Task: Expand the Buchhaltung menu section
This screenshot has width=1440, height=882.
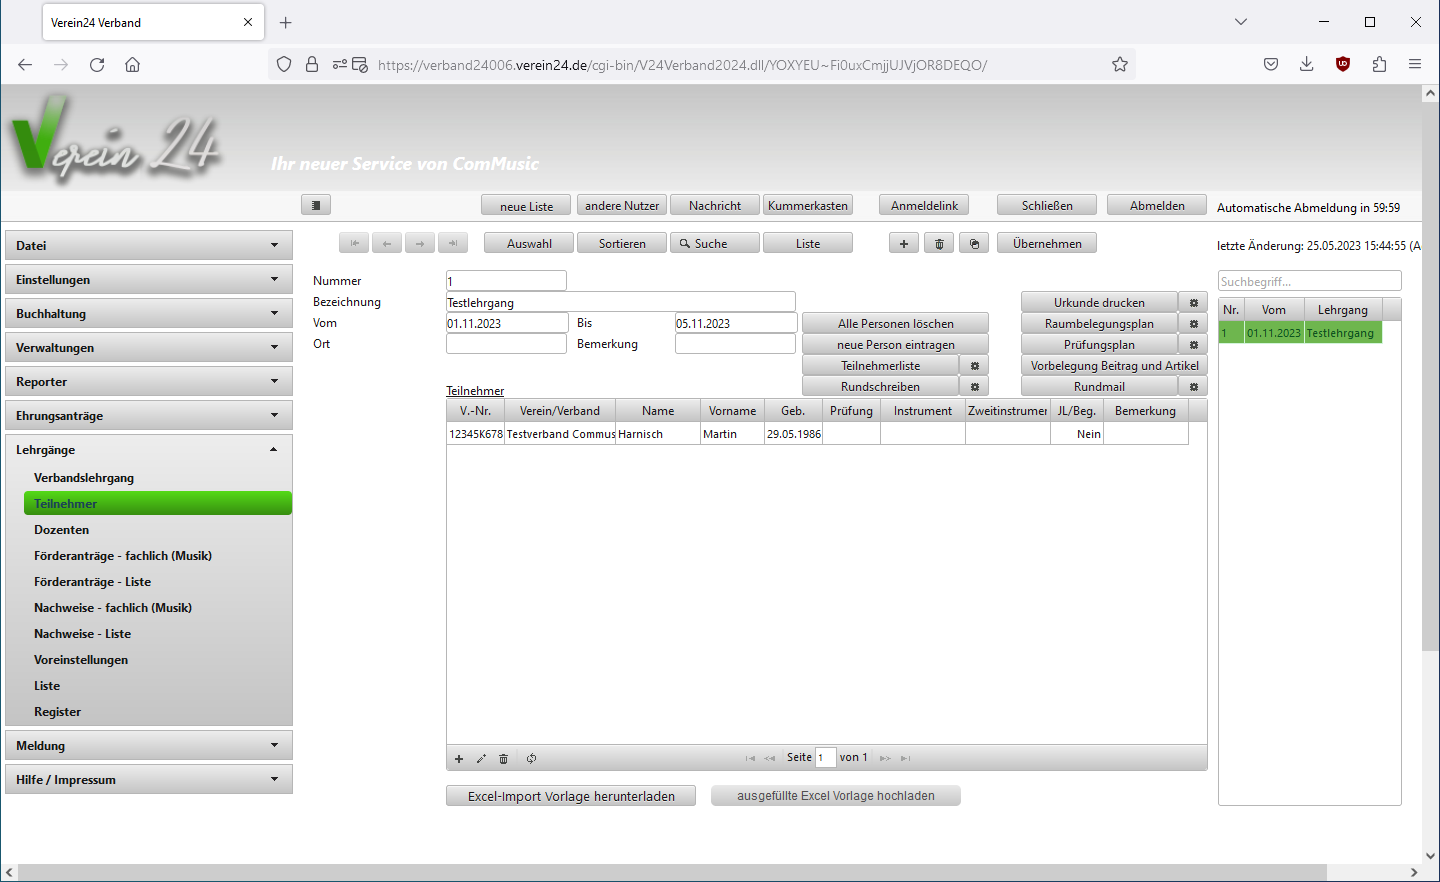Action: coord(149,313)
